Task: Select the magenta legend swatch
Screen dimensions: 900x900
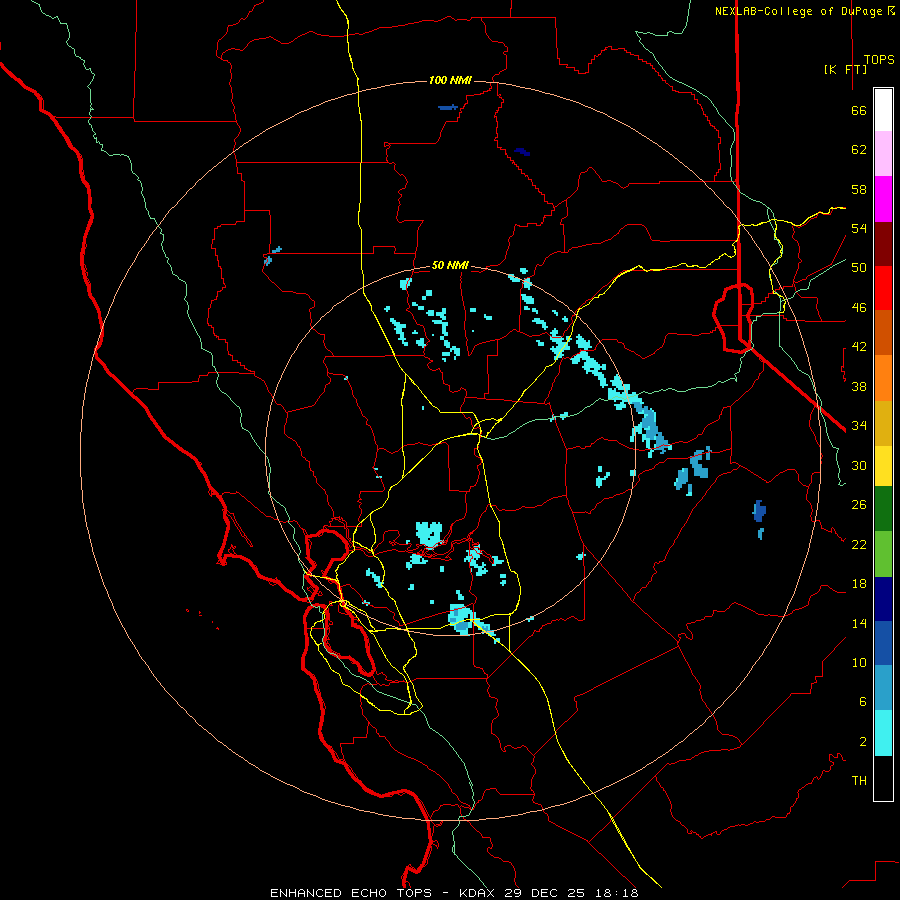Action: 883,199
